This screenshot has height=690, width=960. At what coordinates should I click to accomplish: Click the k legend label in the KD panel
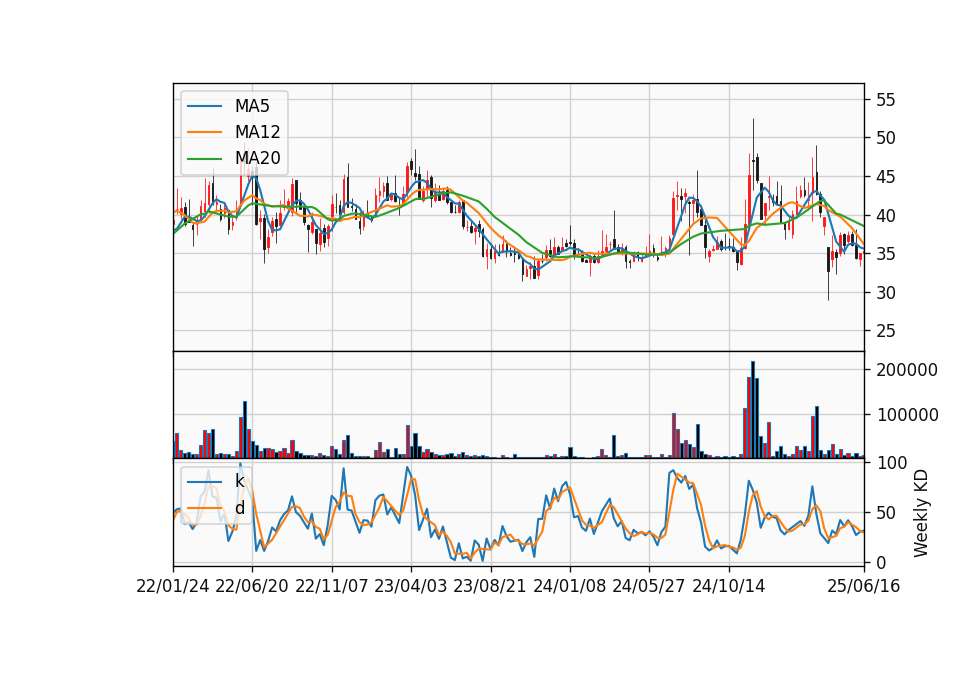(x=239, y=481)
